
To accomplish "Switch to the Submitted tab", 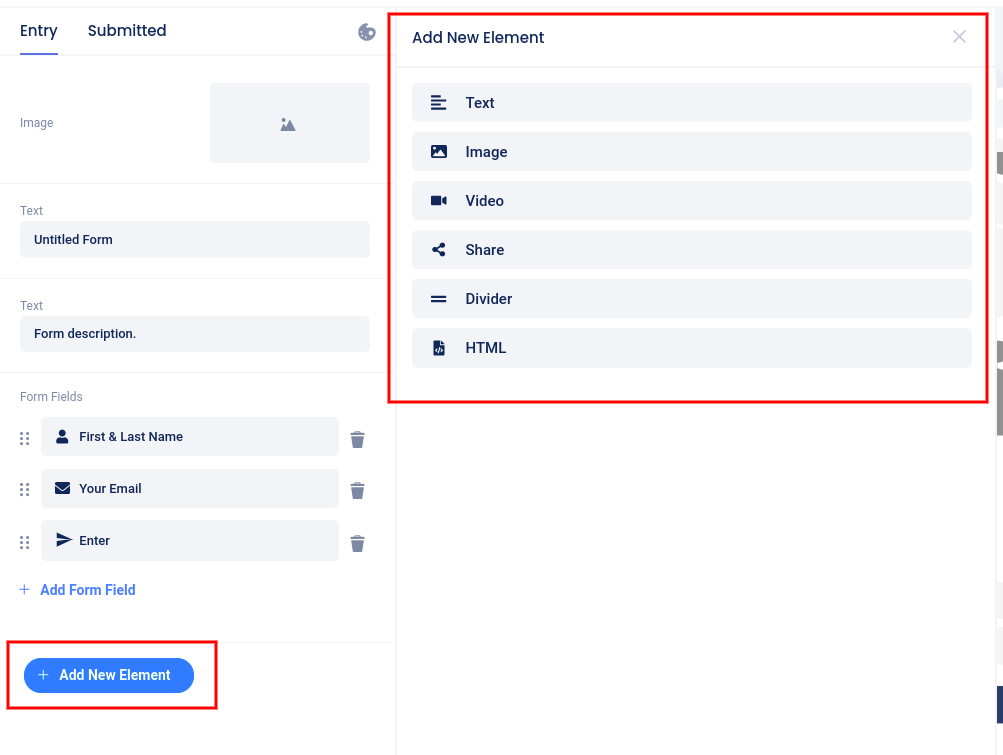I will point(127,31).
